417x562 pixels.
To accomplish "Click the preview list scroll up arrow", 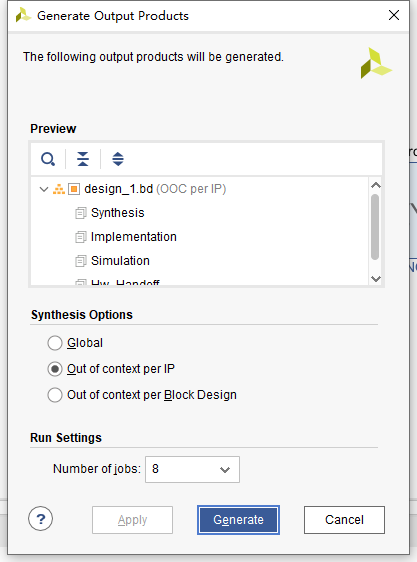I will [375, 185].
